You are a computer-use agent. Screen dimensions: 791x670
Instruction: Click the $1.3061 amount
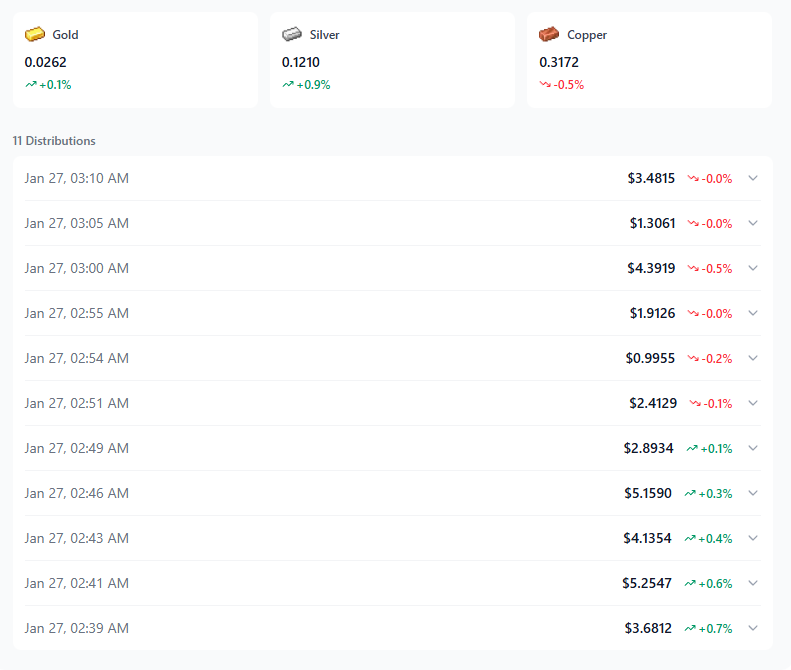[x=652, y=223]
